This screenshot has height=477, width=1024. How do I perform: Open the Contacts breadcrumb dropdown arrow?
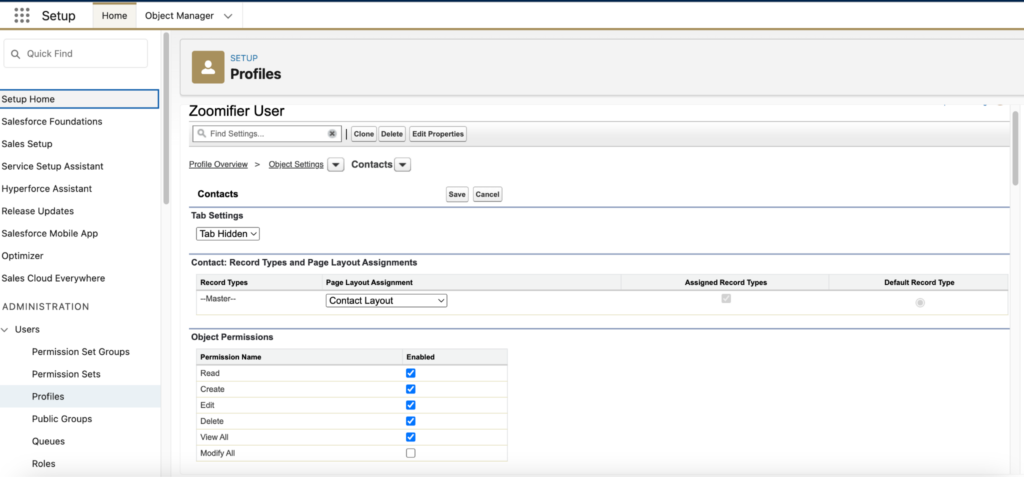tap(403, 165)
